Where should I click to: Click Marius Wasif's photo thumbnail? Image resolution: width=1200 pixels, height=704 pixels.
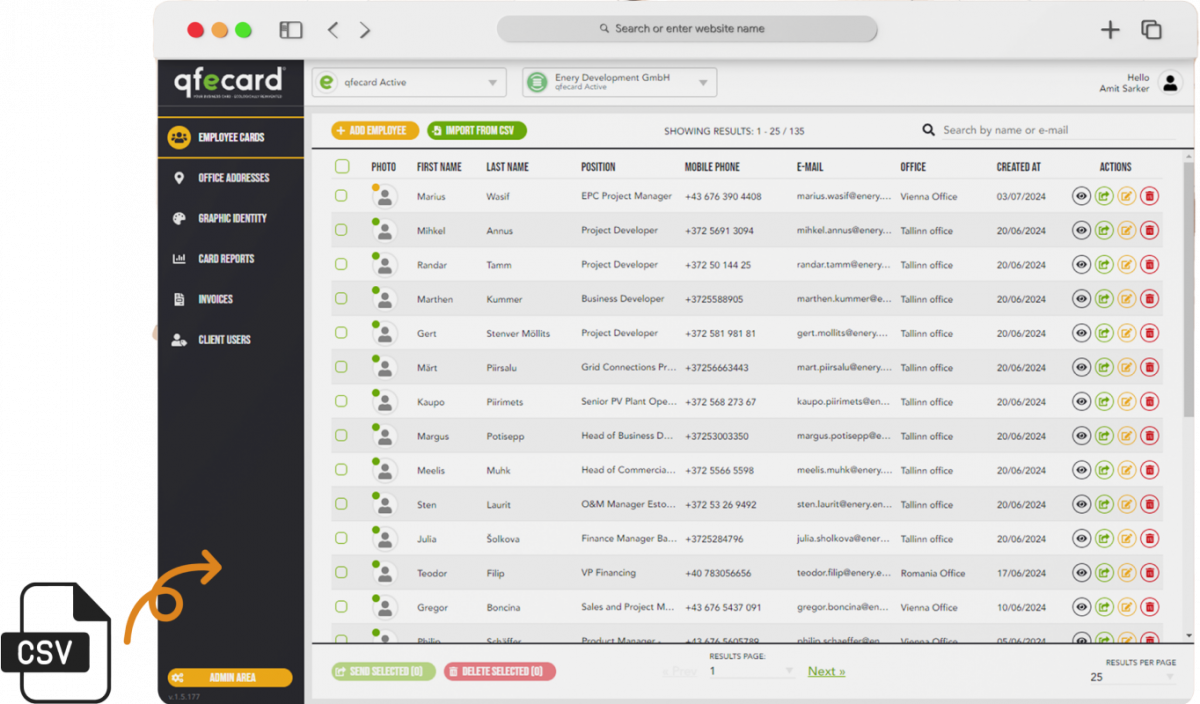(384, 197)
